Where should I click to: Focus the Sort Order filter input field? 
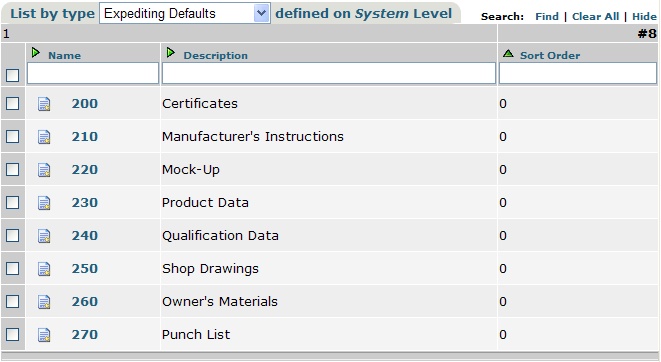[578, 73]
